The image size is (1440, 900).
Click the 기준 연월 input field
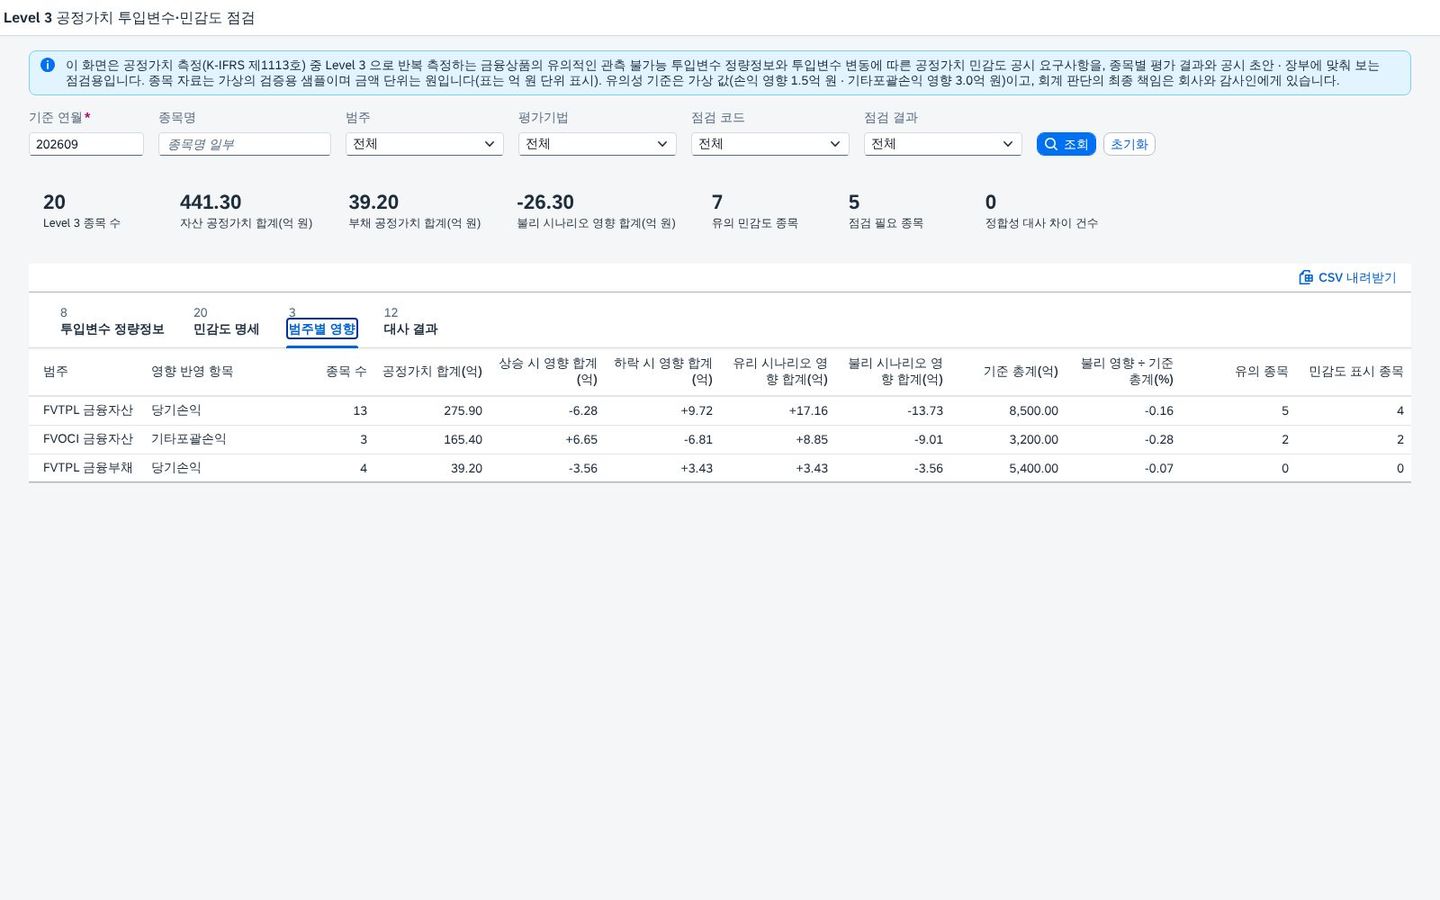pyautogui.click(x=86, y=144)
